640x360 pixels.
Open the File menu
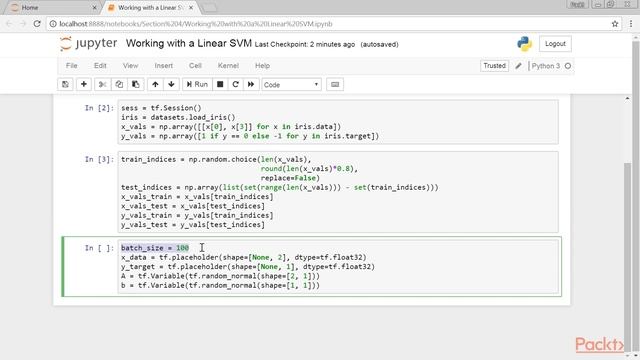(71, 66)
